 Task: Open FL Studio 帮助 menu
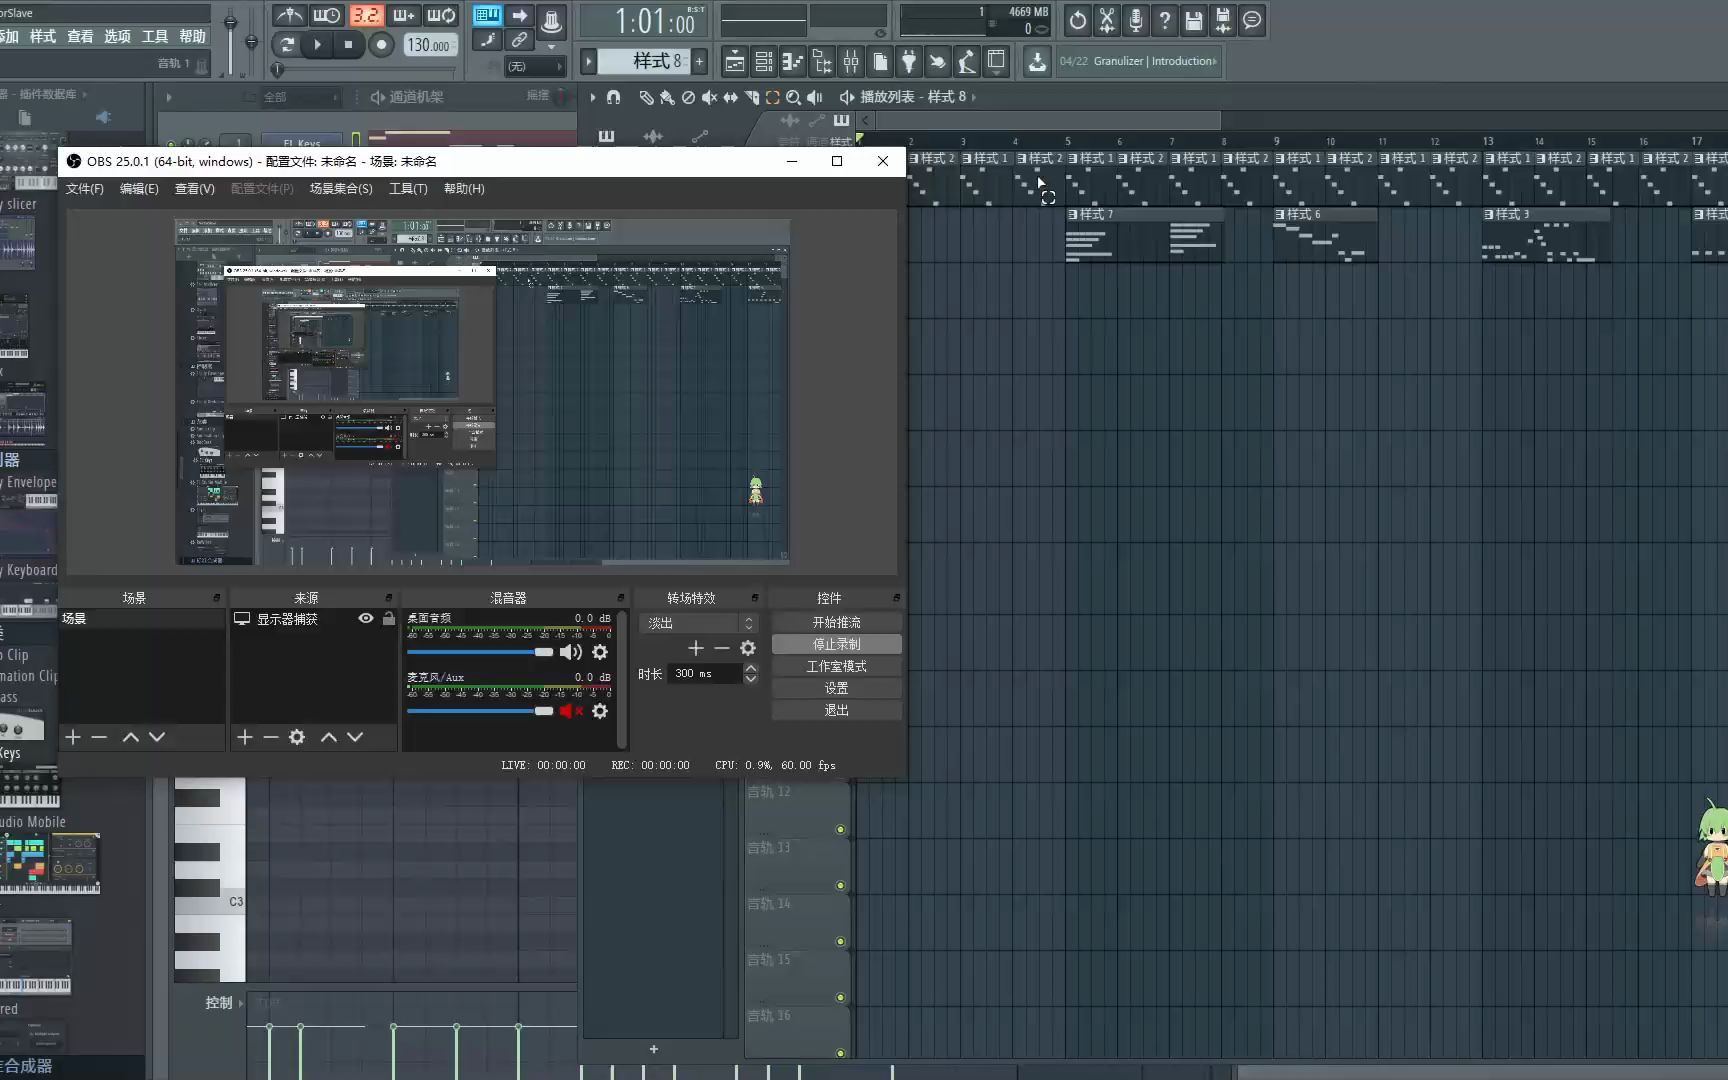pos(192,36)
